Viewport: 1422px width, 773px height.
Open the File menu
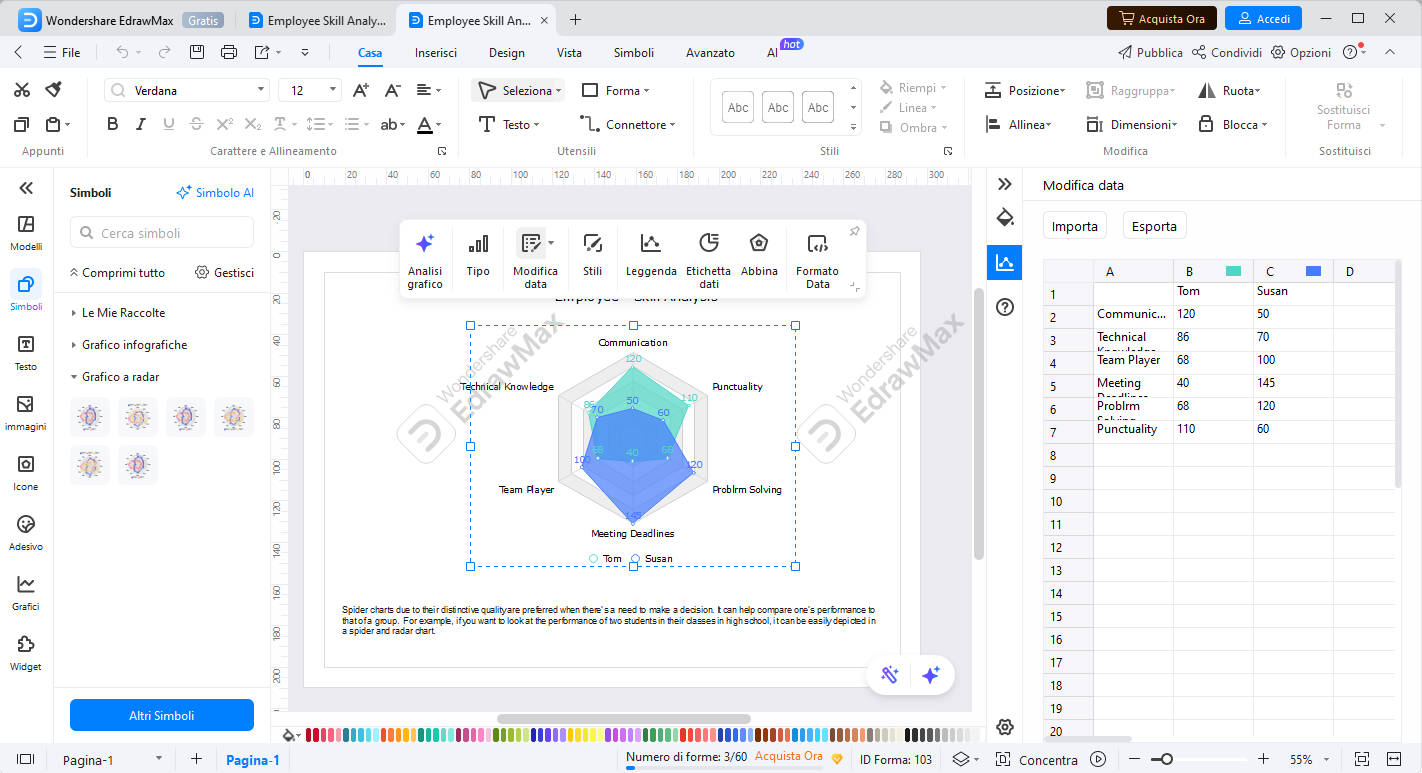62,52
